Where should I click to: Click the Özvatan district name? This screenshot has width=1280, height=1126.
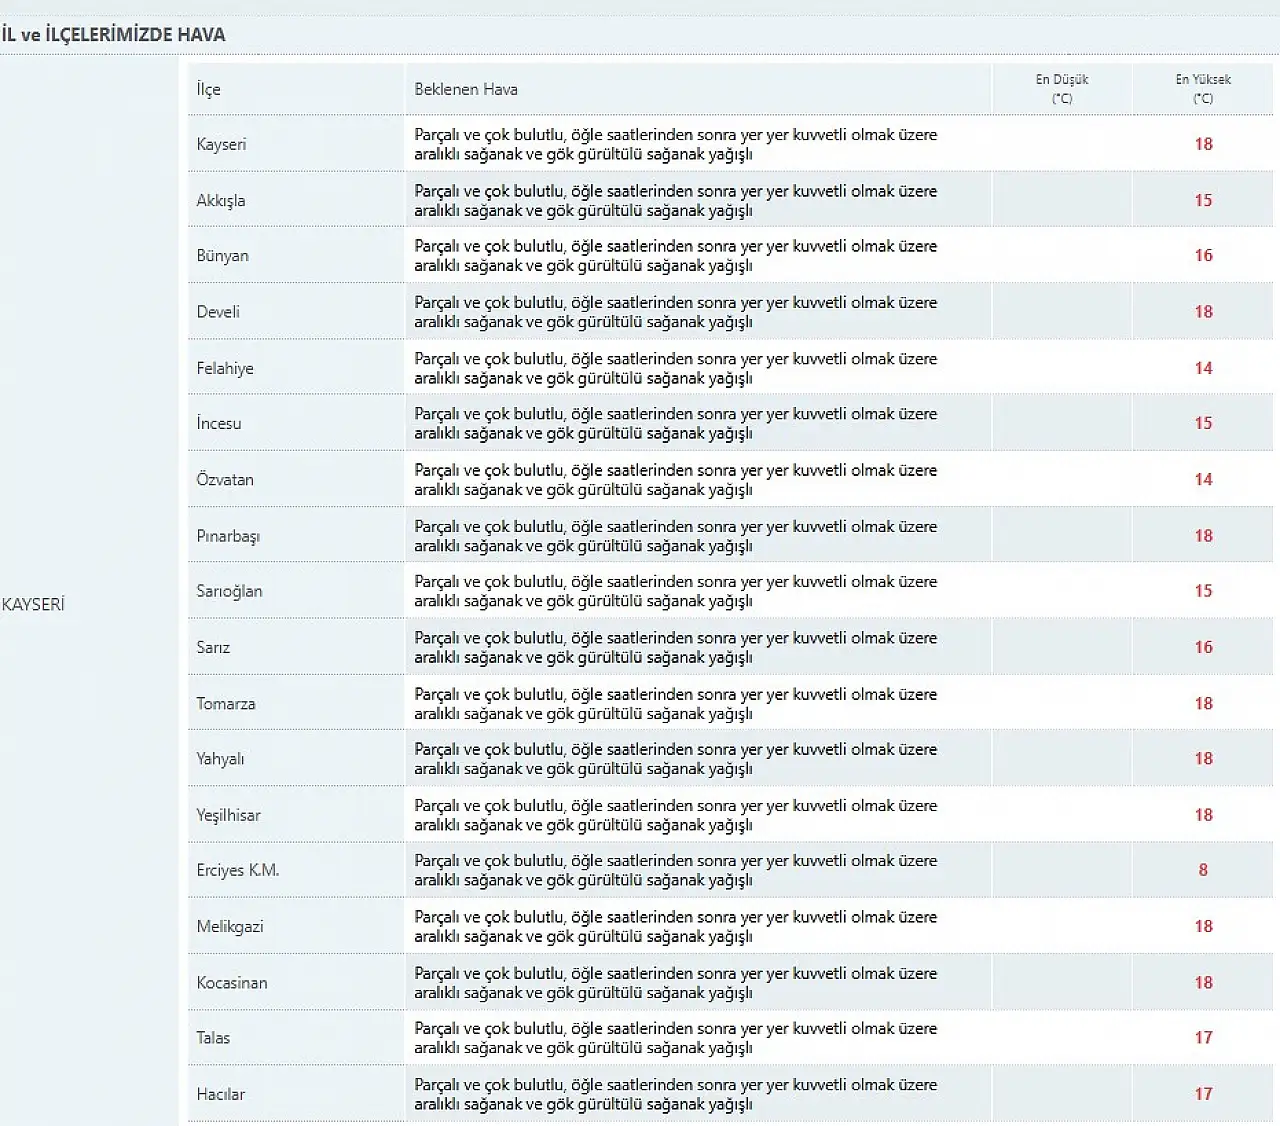click(x=225, y=479)
